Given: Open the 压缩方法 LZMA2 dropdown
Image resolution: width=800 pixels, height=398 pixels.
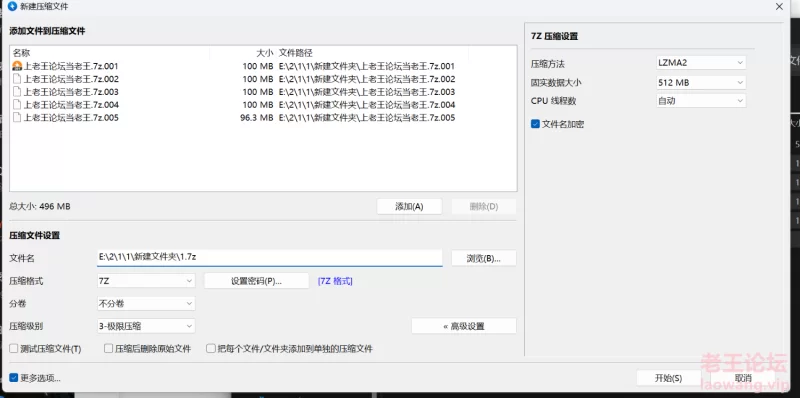Looking at the screenshot, I should tap(701, 63).
